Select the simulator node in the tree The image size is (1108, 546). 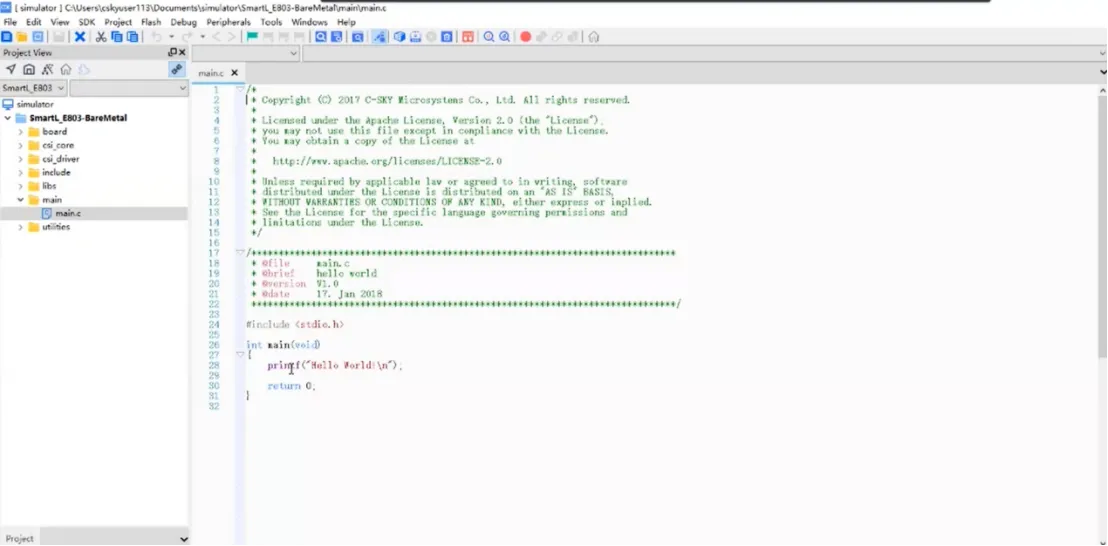tap(35, 104)
